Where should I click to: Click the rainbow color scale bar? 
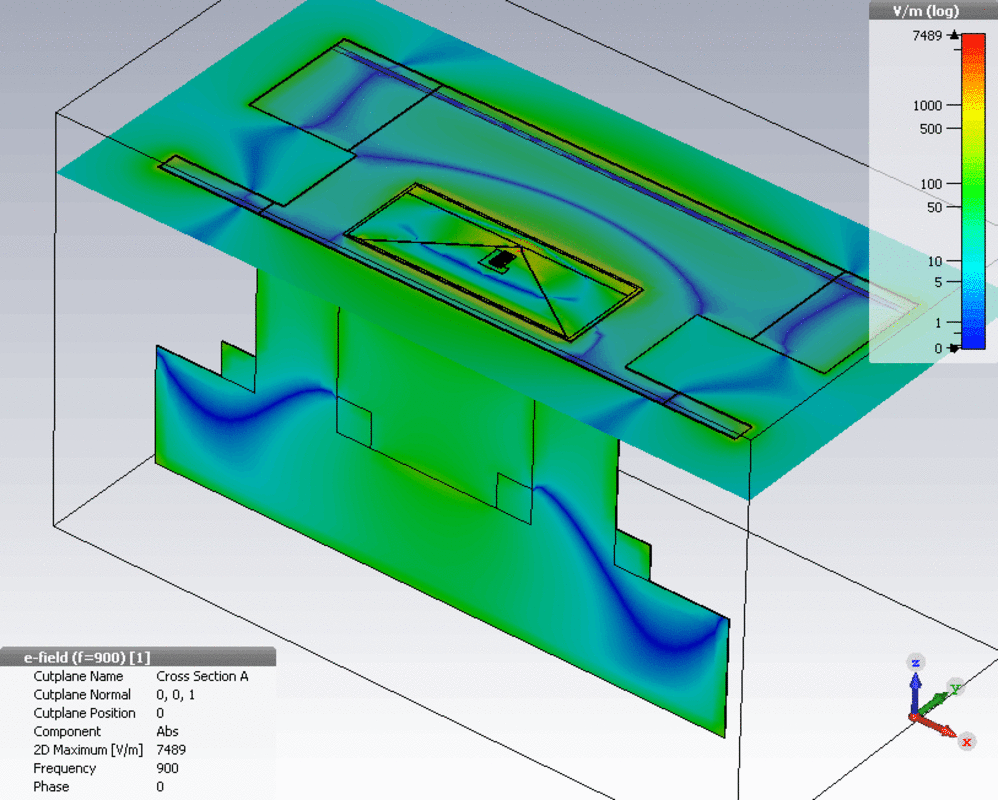click(973, 191)
